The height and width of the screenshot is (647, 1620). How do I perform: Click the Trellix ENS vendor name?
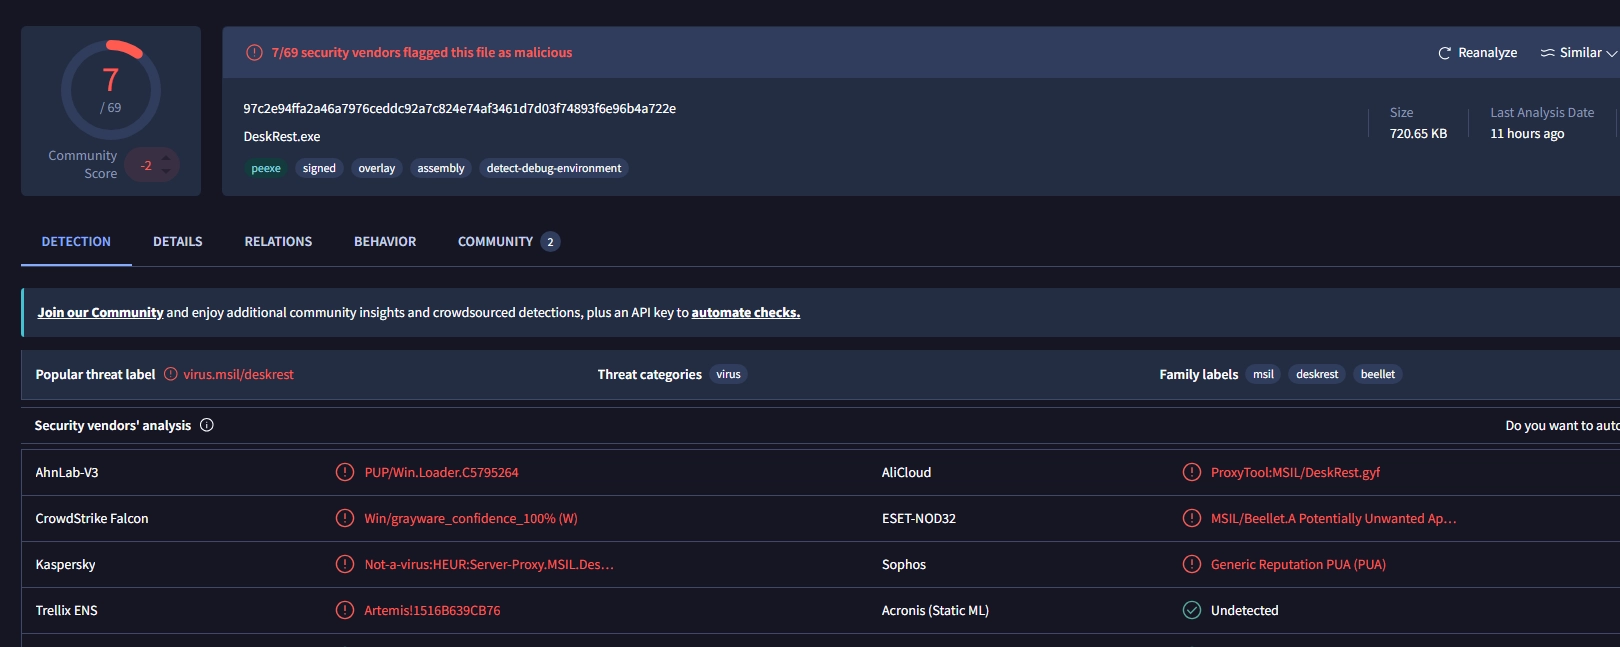tap(67, 610)
